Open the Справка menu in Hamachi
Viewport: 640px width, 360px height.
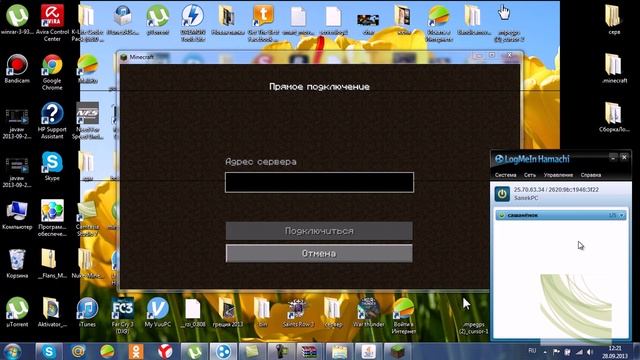(x=591, y=175)
